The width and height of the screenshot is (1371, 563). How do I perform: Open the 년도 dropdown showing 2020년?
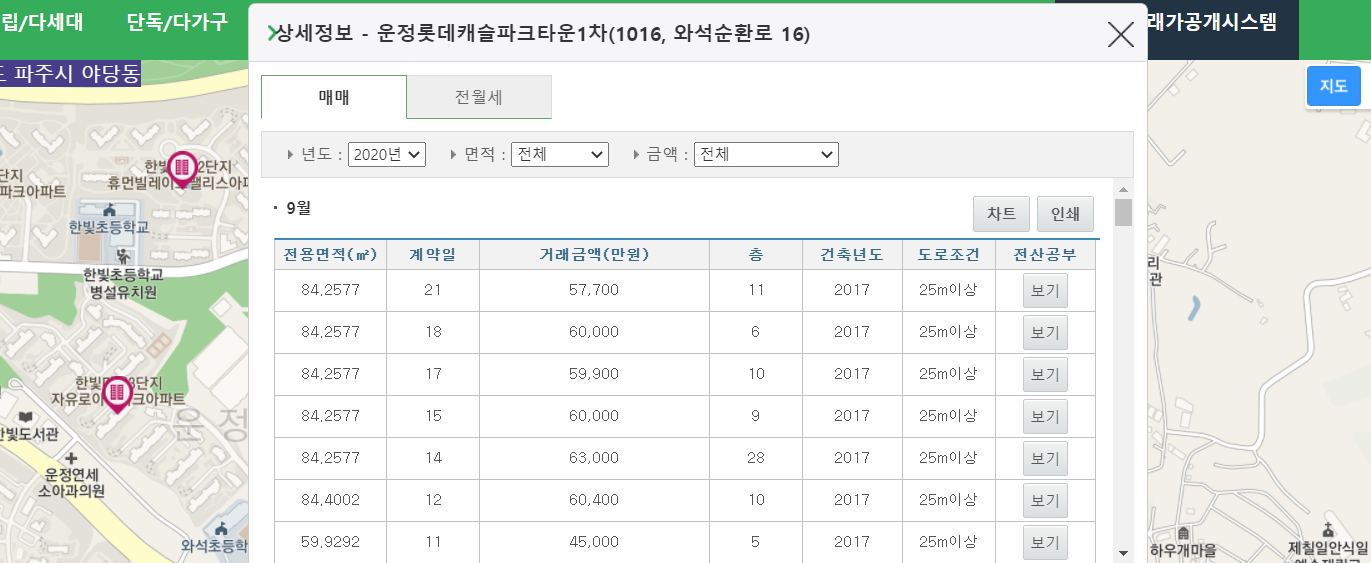coord(387,155)
